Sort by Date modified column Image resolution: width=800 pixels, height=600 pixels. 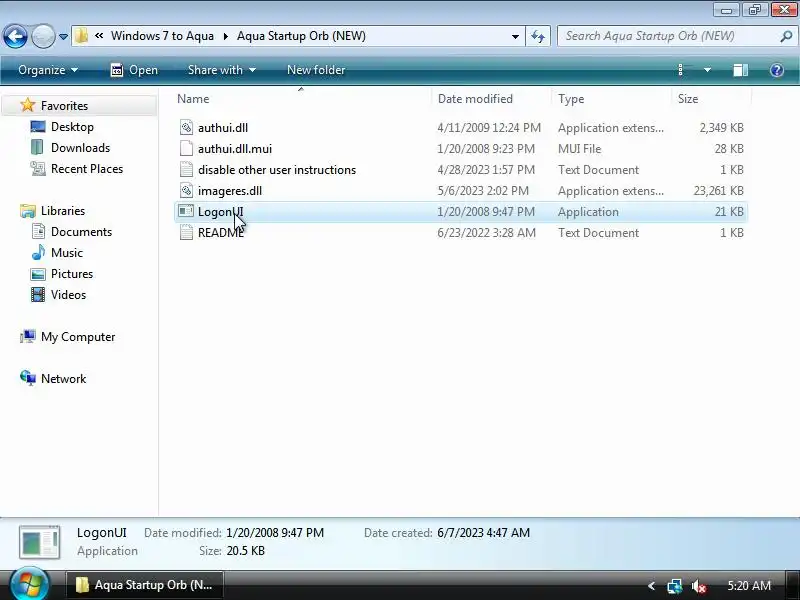pyautogui.click(x=491, y=98)
